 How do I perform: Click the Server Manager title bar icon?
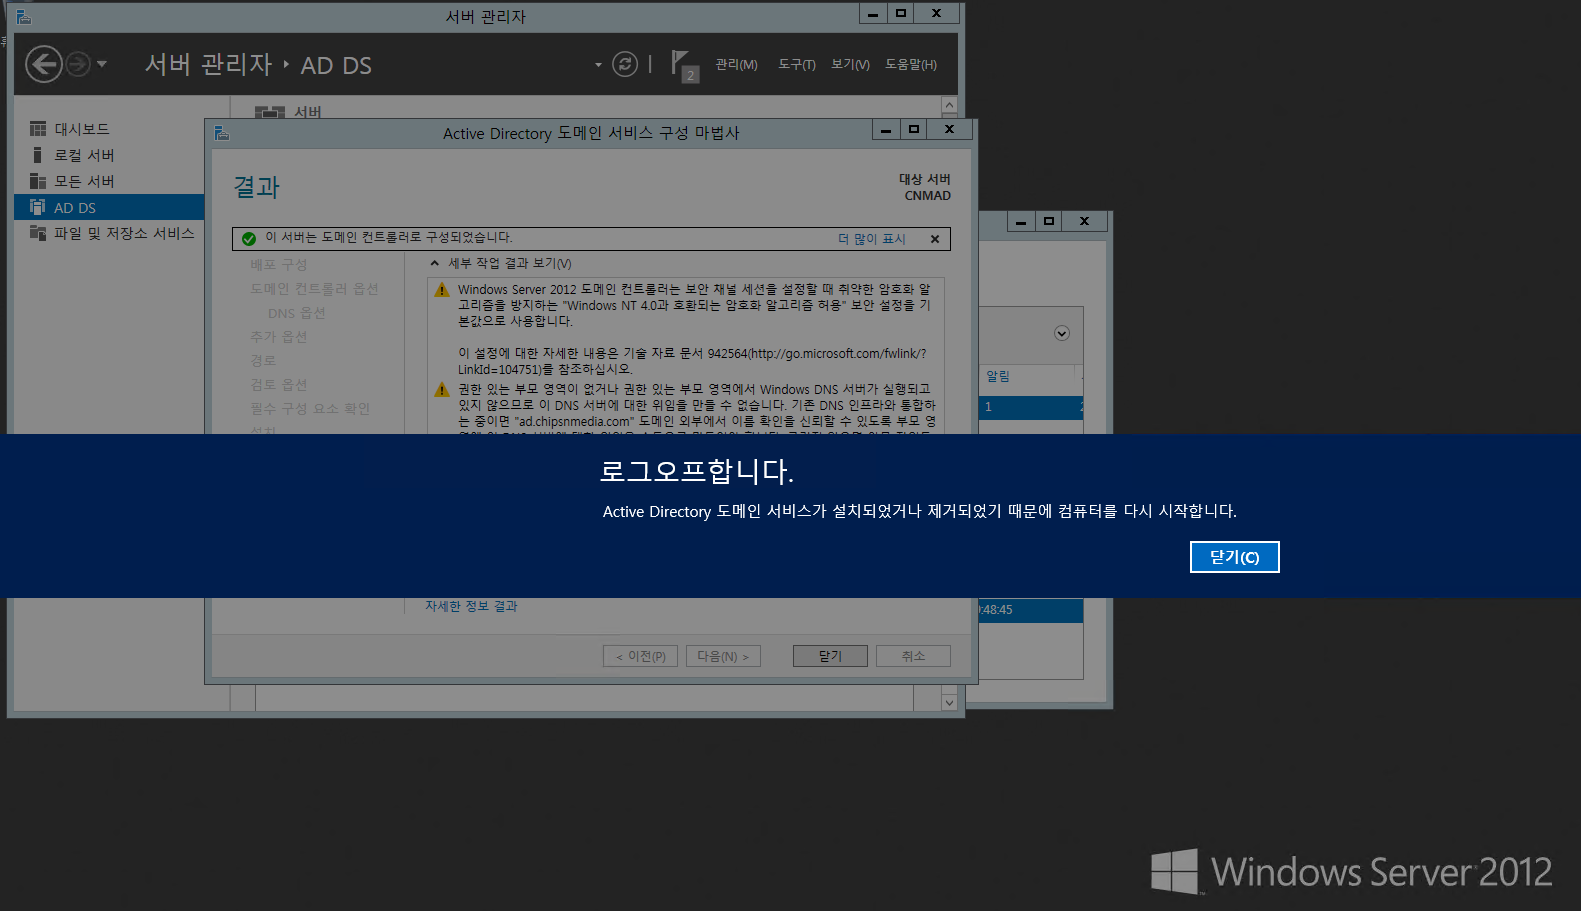point(24,17)
